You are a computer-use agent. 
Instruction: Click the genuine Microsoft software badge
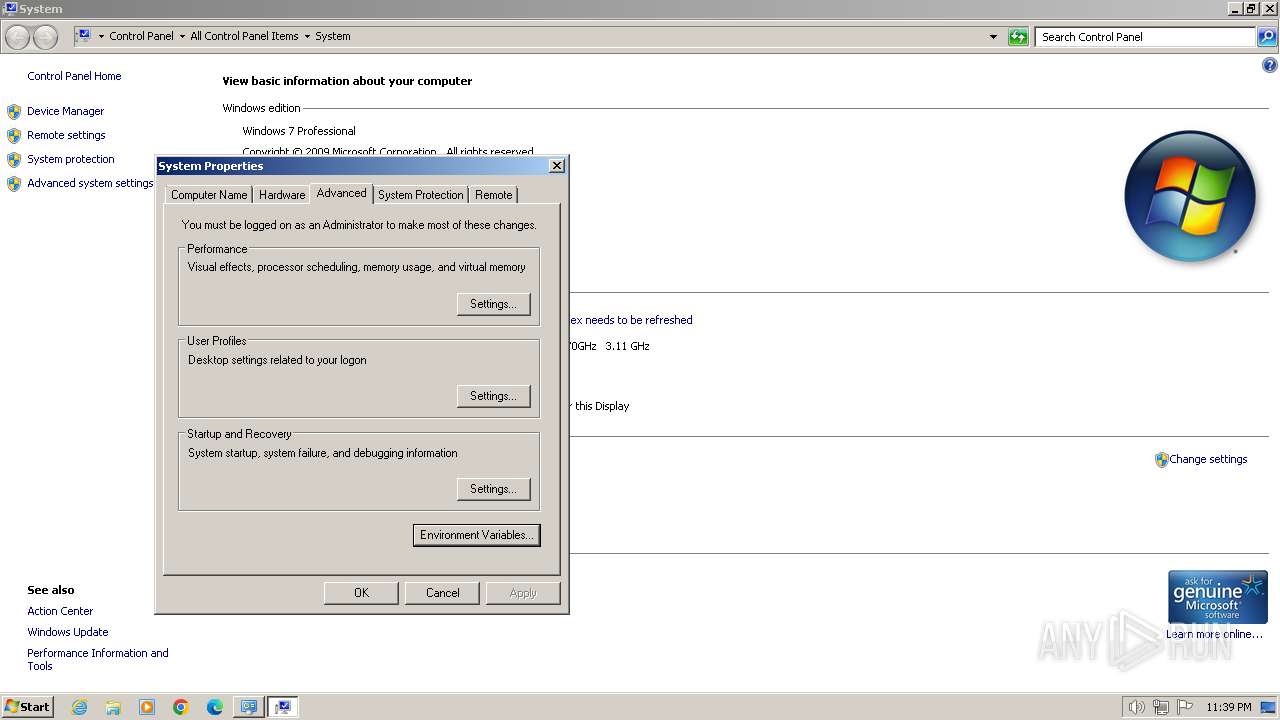[x=1217, y=597]
